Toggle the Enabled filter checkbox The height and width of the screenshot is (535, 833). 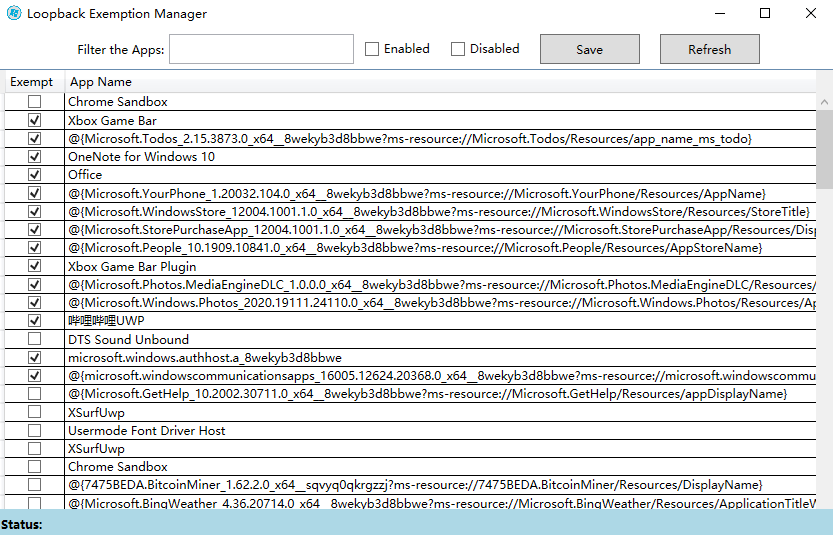pos(372,49)
